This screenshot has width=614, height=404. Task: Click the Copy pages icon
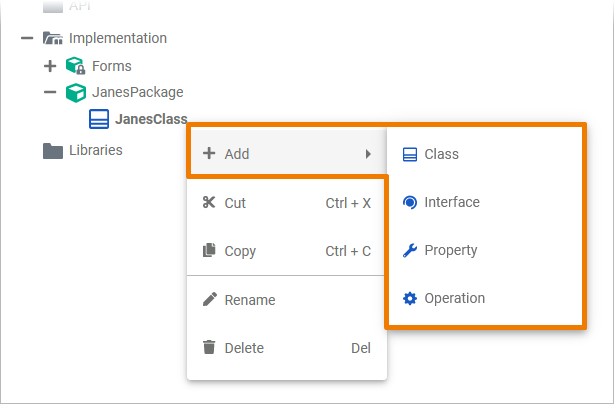(x=209, y=251)
